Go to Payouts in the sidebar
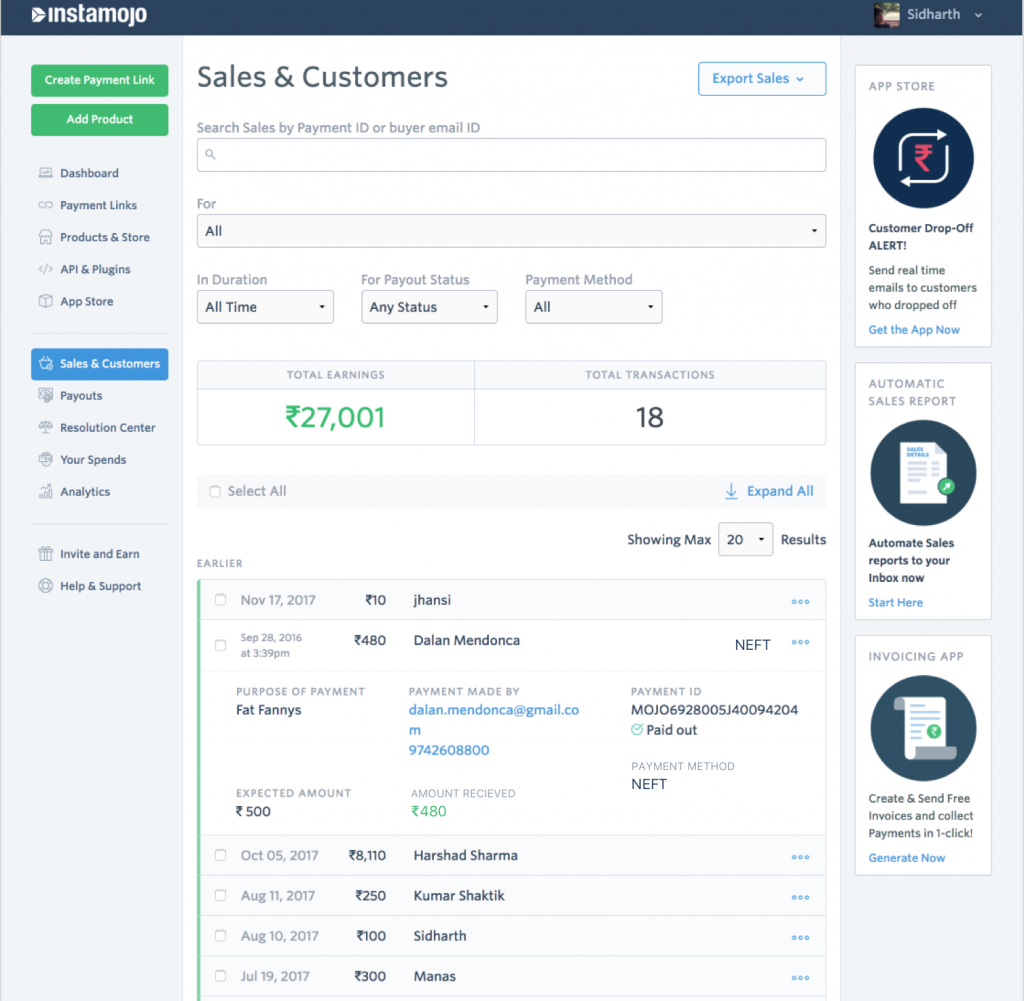Image resolution: width=1024 pixels, height=1001 pixels. click(81, 395)
